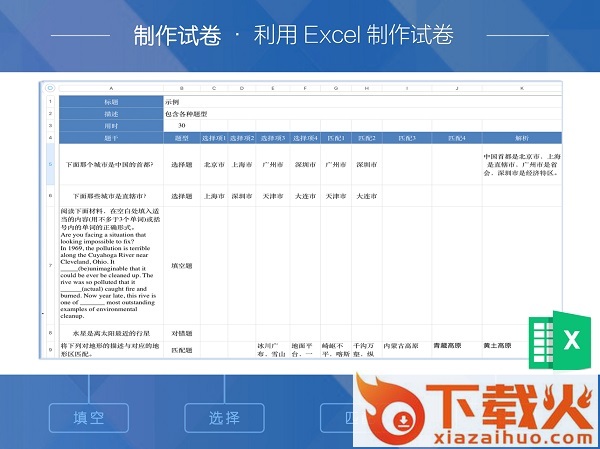Click the explanation cell starting 中国首都是北京市
Image resolution: width=600 pixels, height=449 pixels.
pyautogui.click(x=522, y=165)
